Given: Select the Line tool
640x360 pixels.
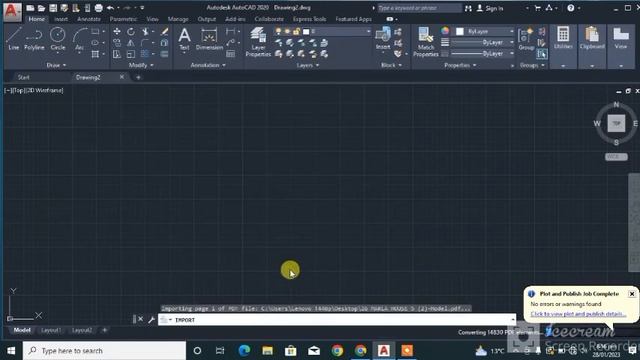Looking at the screenshot, I should coord(13,39).
